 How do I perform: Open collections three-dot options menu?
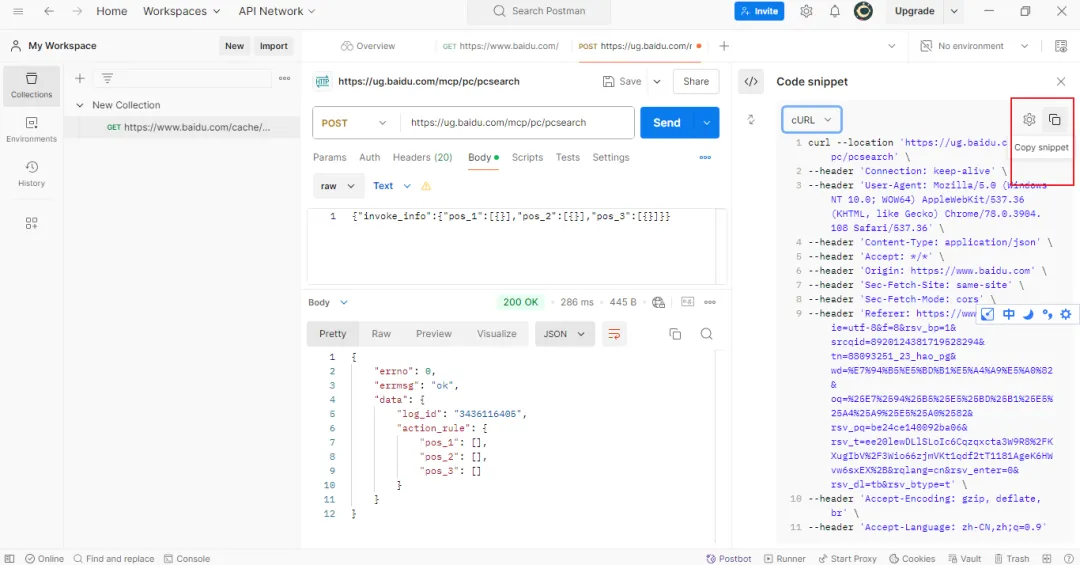(284, 79)
